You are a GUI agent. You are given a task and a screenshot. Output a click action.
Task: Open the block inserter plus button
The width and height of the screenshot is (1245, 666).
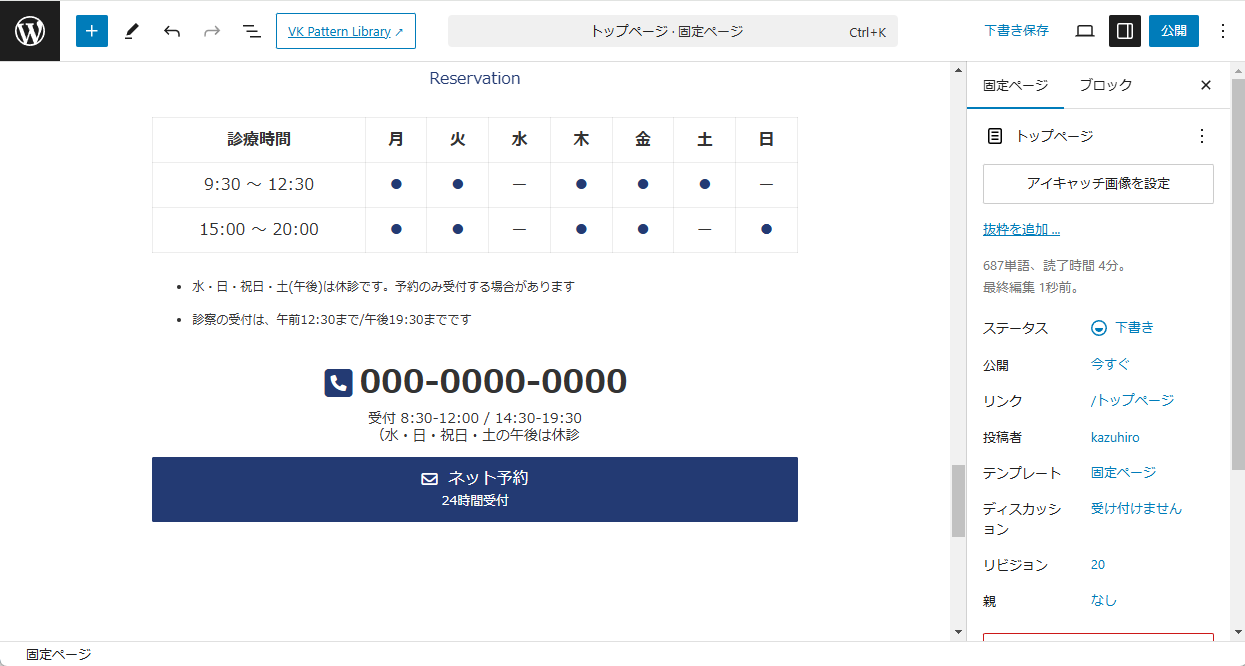pyautogui.click(x=91, y=31)
